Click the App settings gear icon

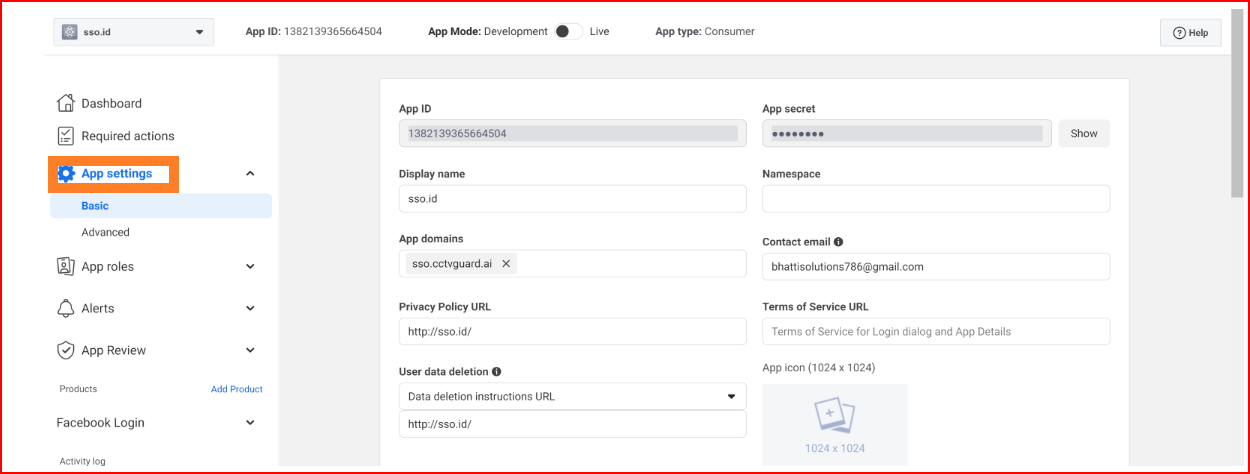pyautogui.click(x=67, y=174)
